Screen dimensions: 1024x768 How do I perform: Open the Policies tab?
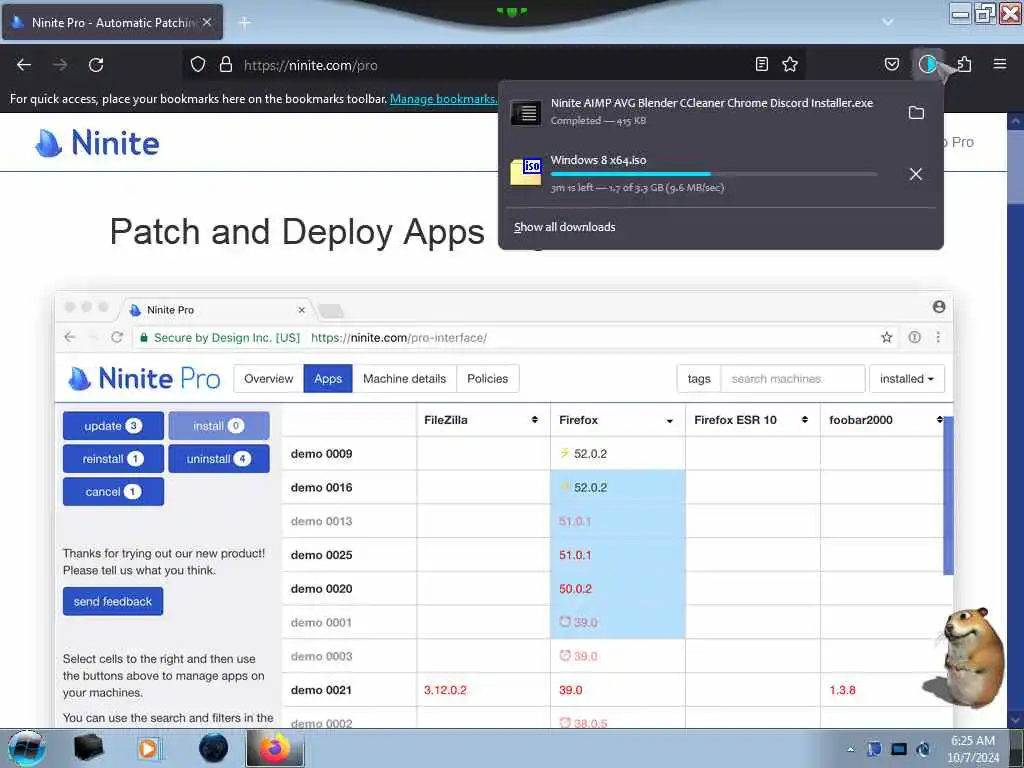click(487, 379)
